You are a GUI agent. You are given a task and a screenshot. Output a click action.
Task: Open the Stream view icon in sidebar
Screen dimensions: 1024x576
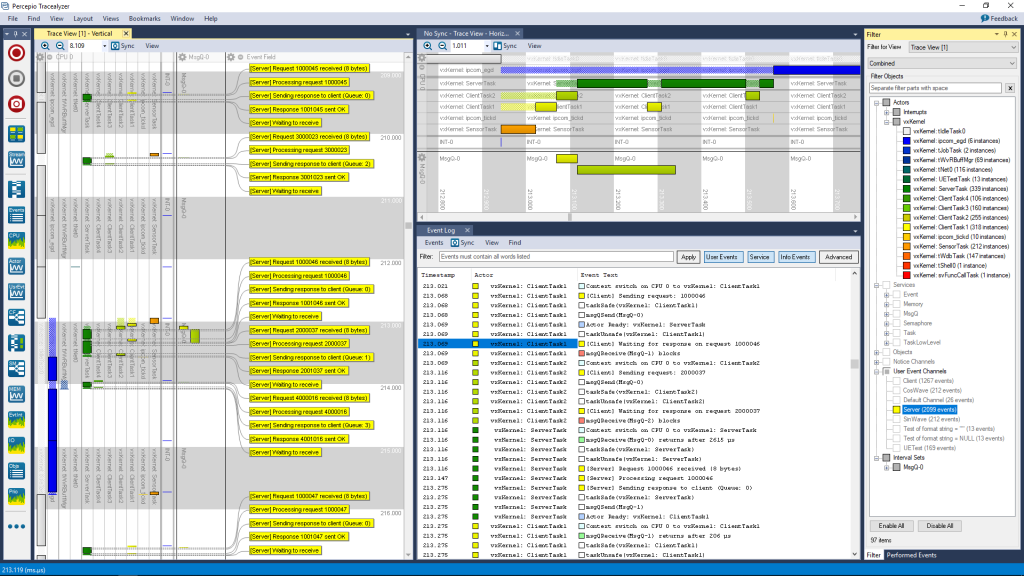(16, 159)
